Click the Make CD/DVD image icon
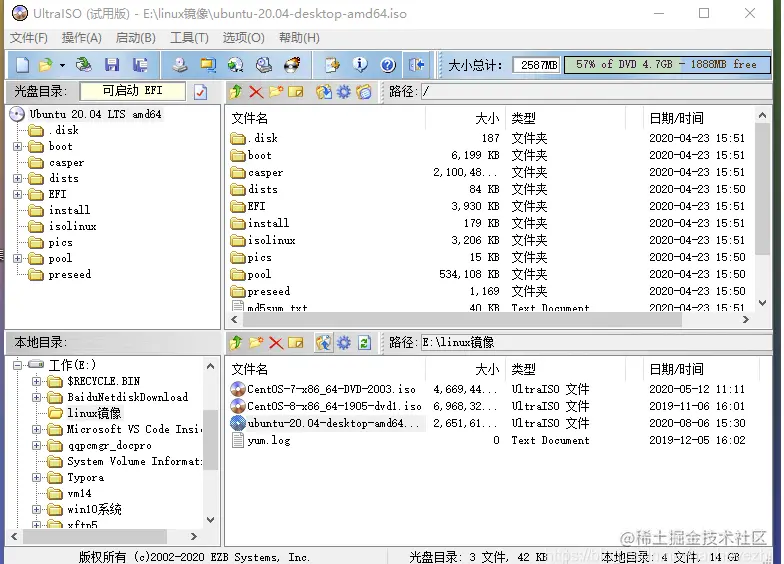Viewport: 784px width, 564px height. (x=180, y=64)
